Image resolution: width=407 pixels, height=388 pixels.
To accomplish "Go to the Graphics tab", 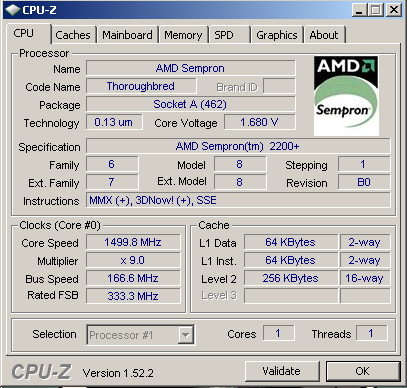I will pos(277,35).
